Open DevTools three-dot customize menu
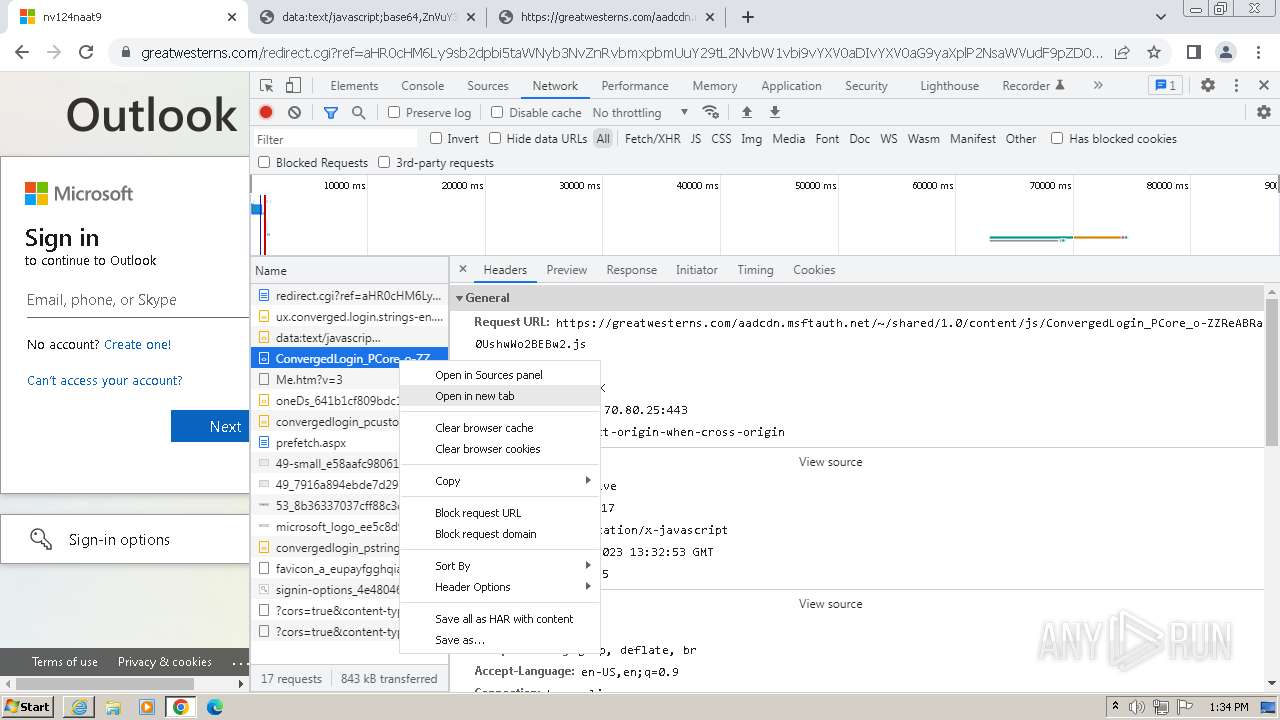Screen dimensions: 1280x720 point(1236,86)
